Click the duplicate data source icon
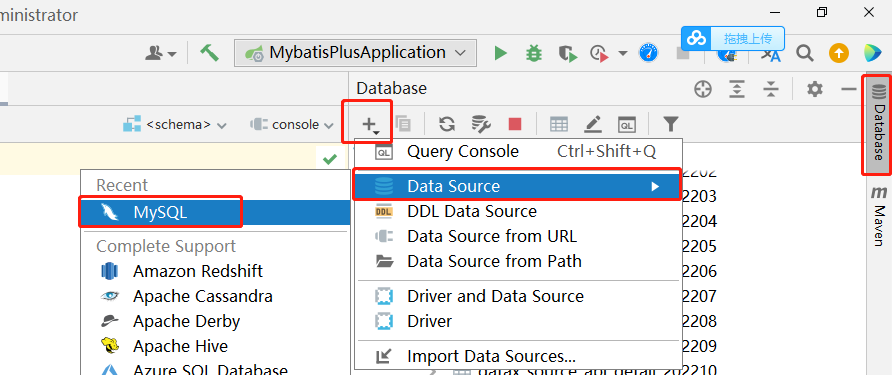Image resolution: width=892 pixels, height=375 pixels. click(x=403, y=124)
